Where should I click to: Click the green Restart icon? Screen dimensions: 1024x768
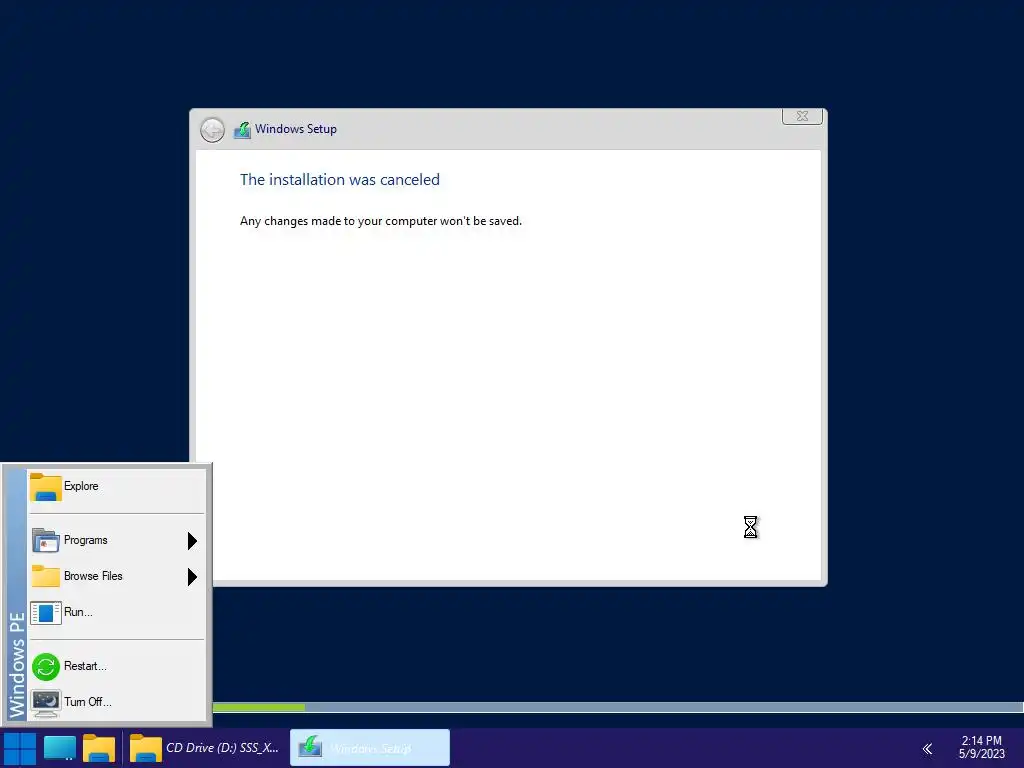pos(46,667)
